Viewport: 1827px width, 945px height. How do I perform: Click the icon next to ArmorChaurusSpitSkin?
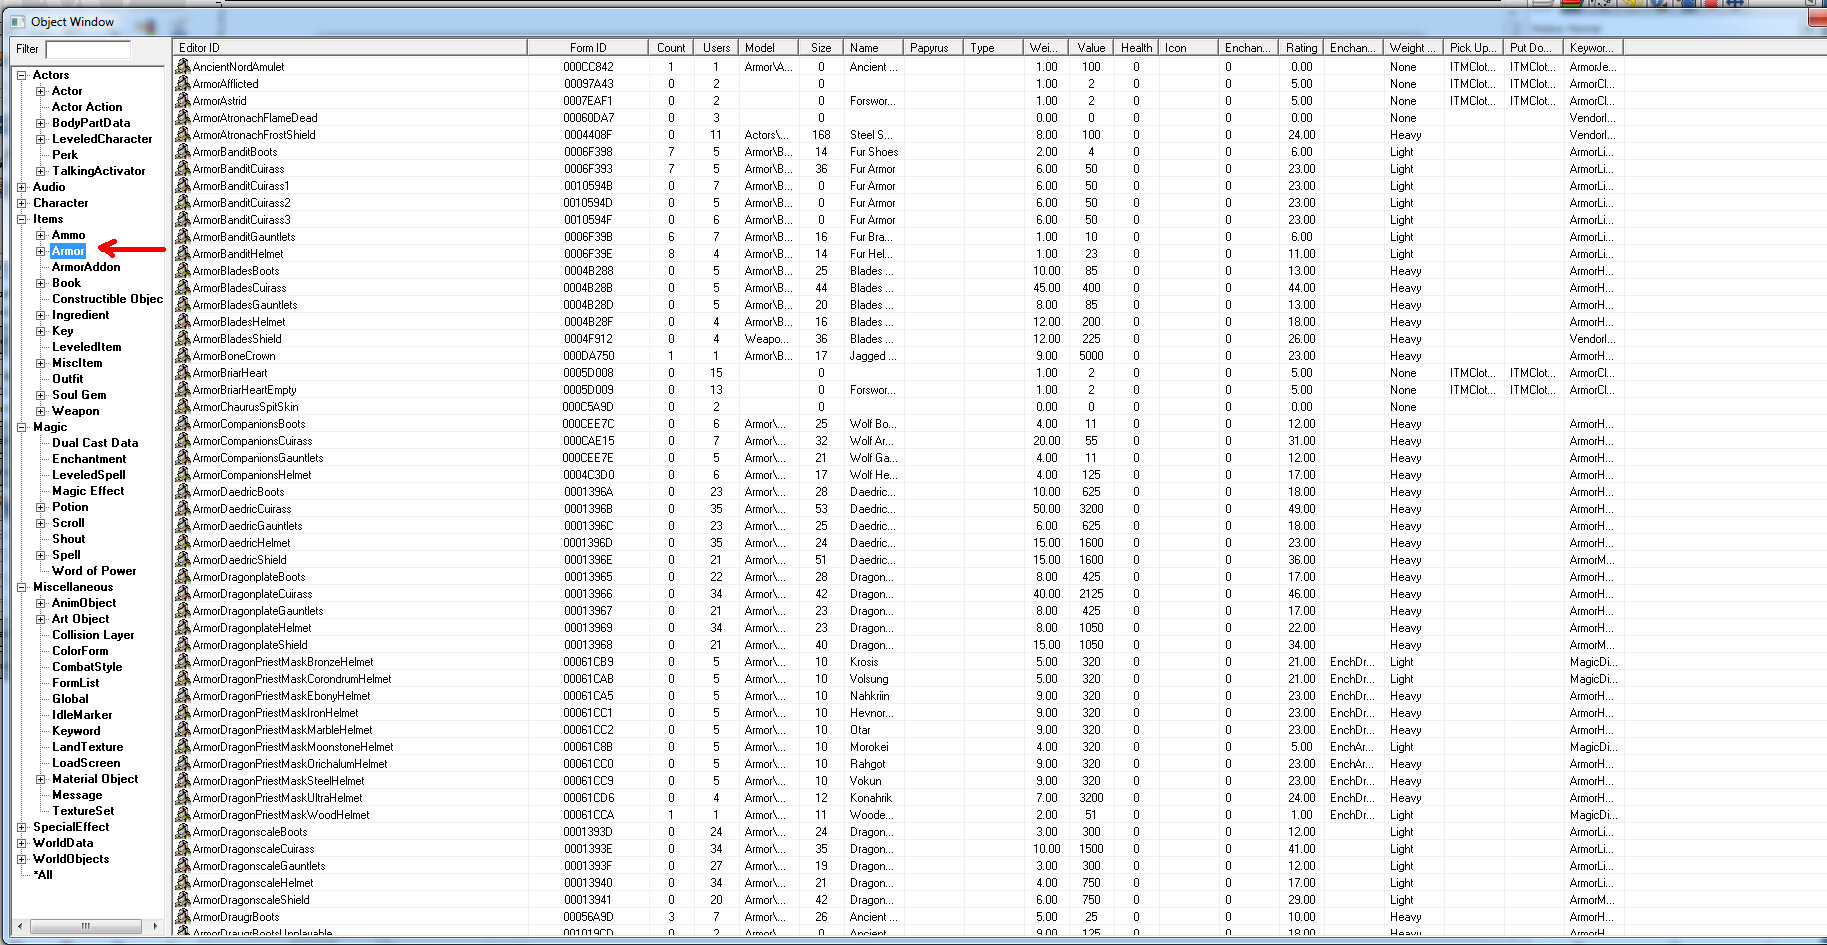(x=183, y=407)
